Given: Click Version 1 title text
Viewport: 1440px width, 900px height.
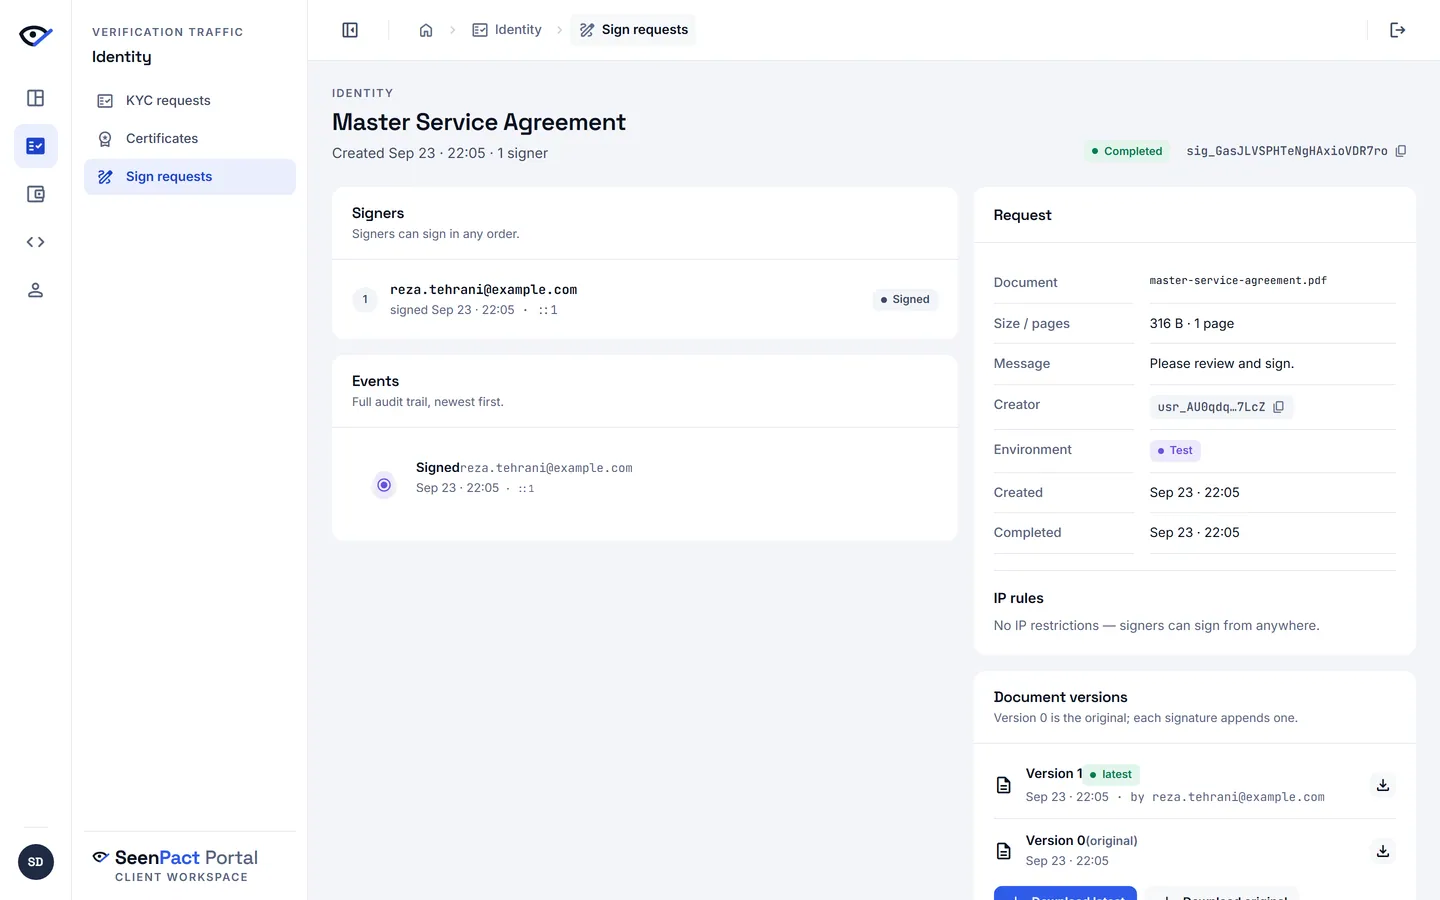Looking at the screenshot, I should (1054, 773).
